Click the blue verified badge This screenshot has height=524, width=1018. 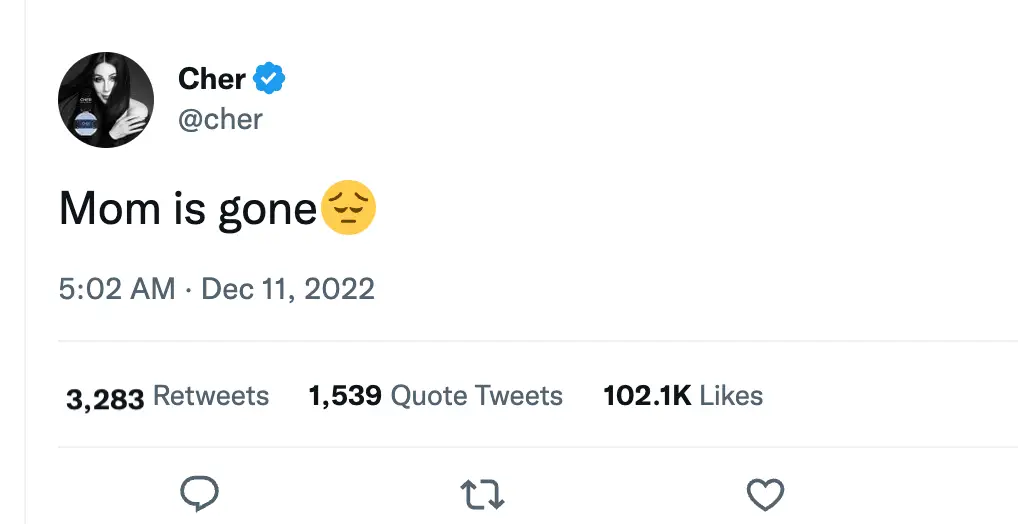pyautogui.click(x=269, y=77)
